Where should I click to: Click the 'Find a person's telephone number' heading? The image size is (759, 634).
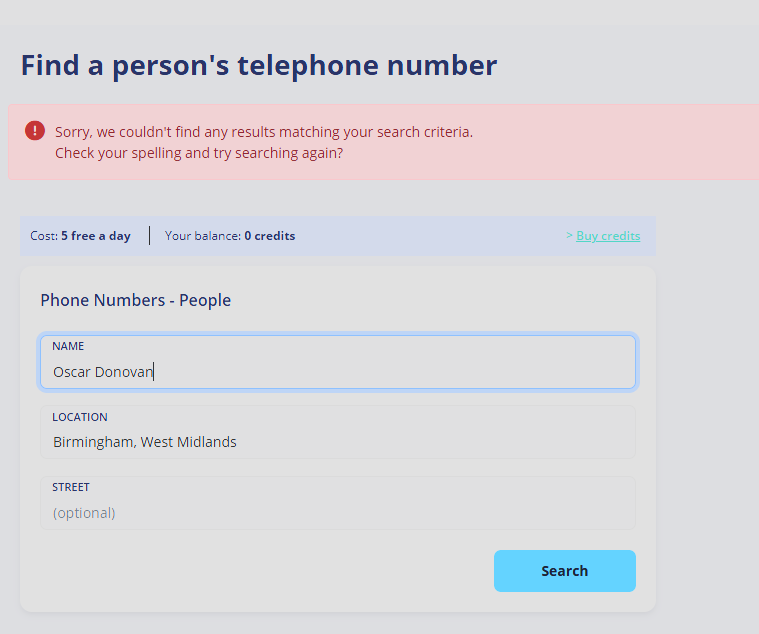click(x=259, y=66)
